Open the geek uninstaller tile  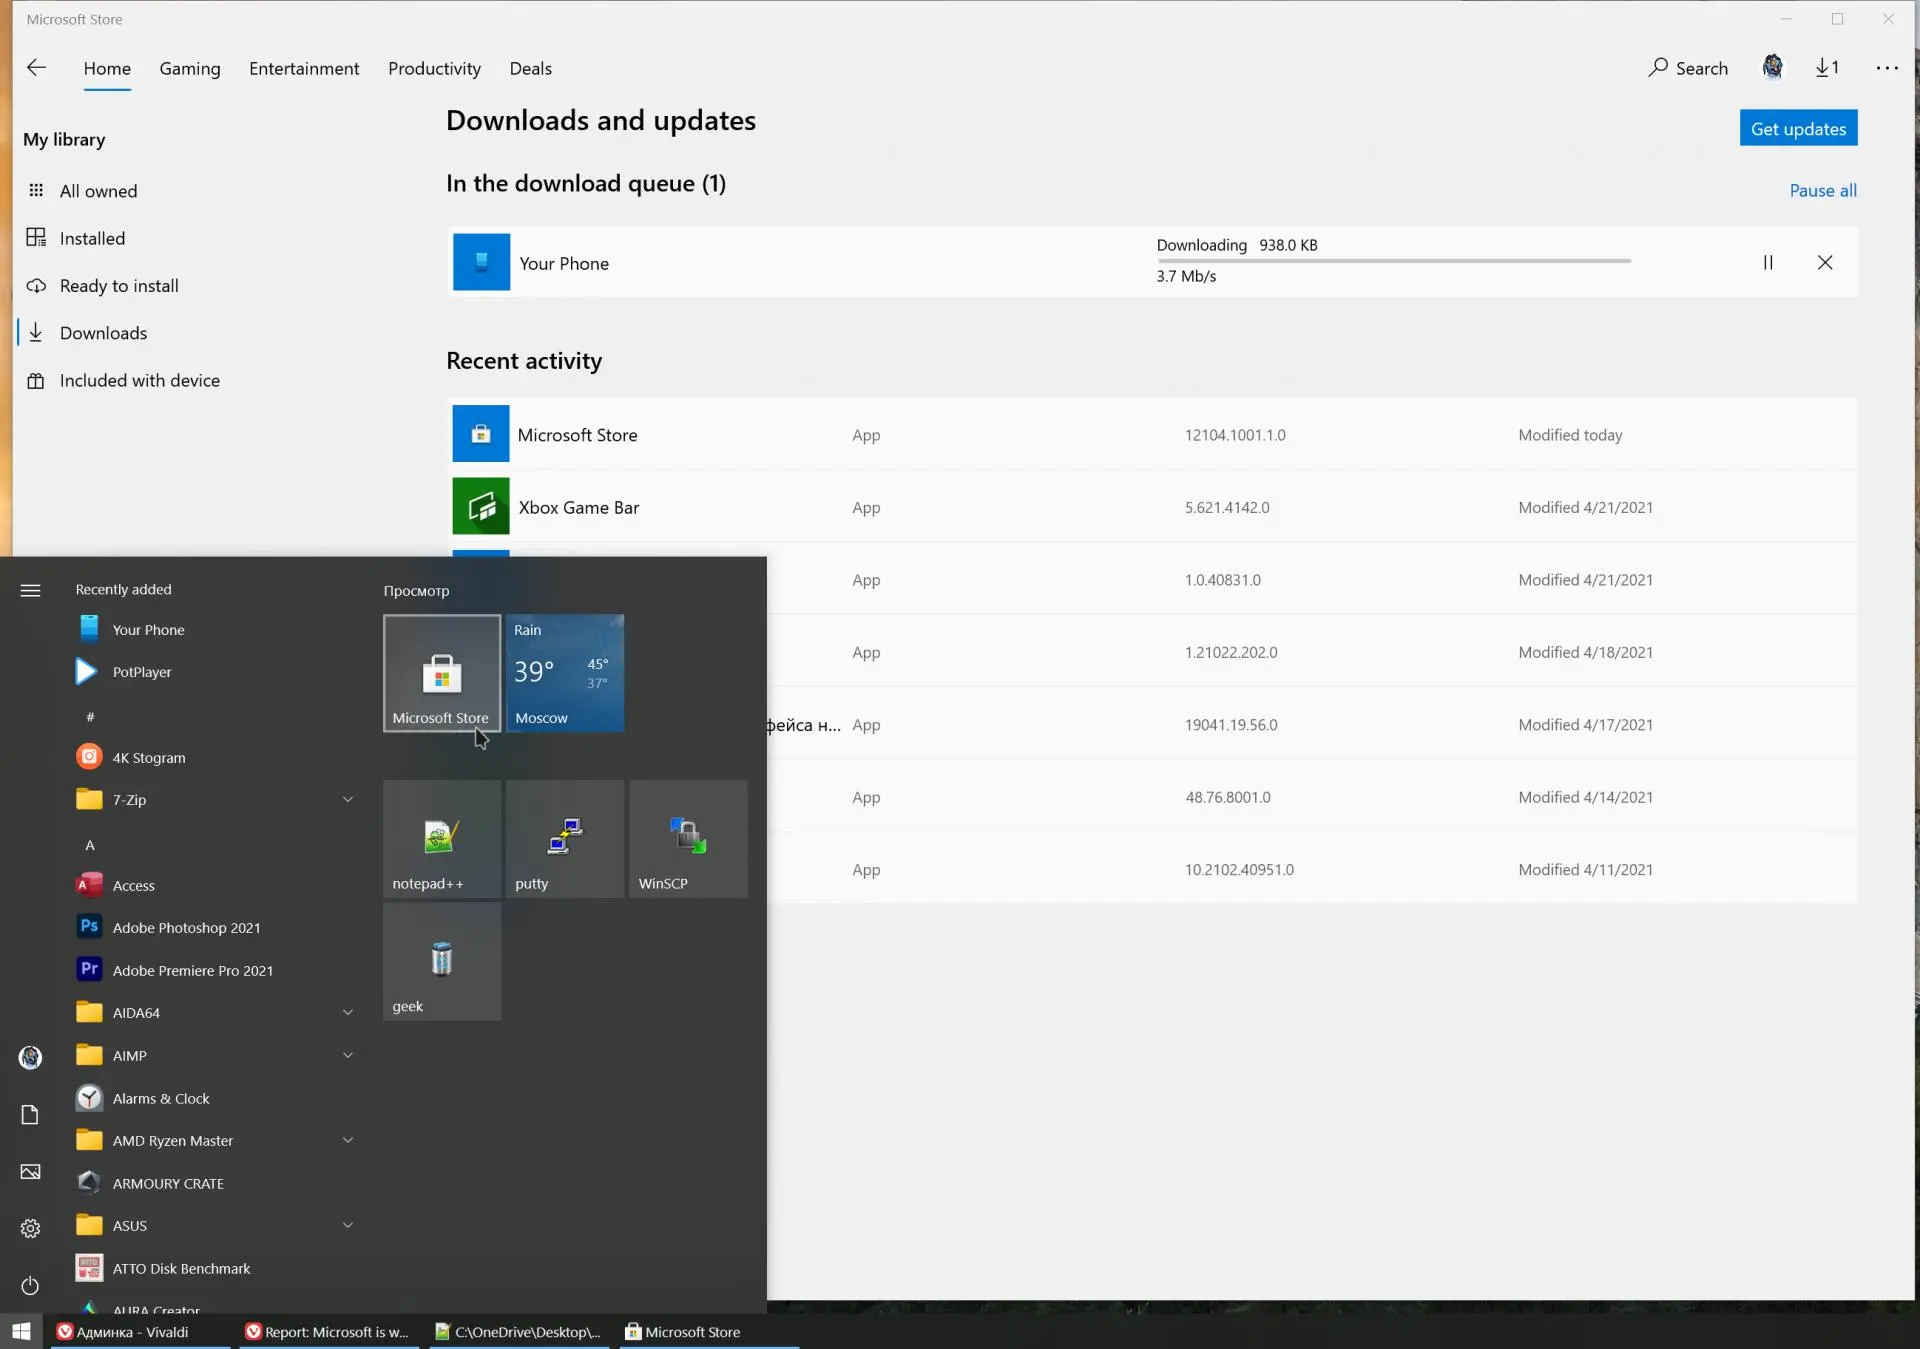pos(442,962)
